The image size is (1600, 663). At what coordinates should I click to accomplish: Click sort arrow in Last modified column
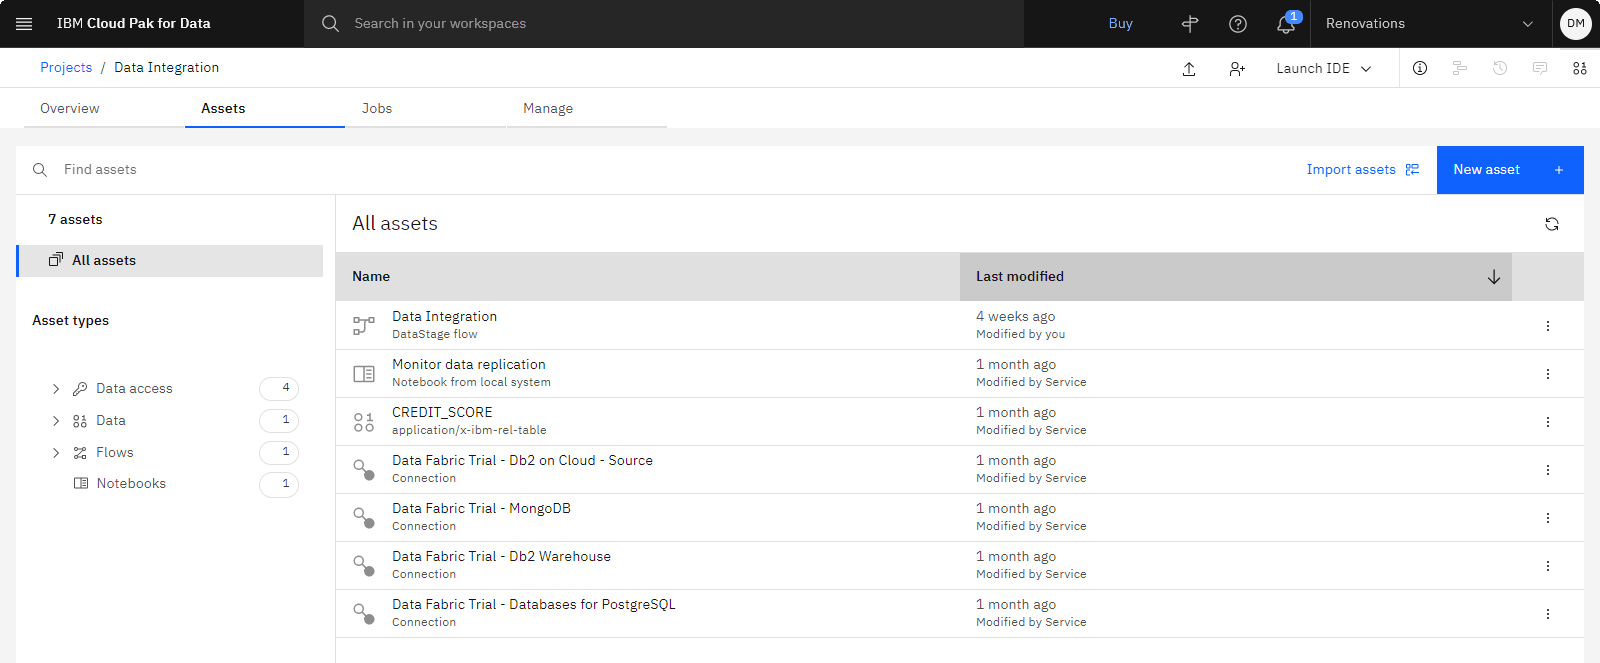pos(1494,277)
